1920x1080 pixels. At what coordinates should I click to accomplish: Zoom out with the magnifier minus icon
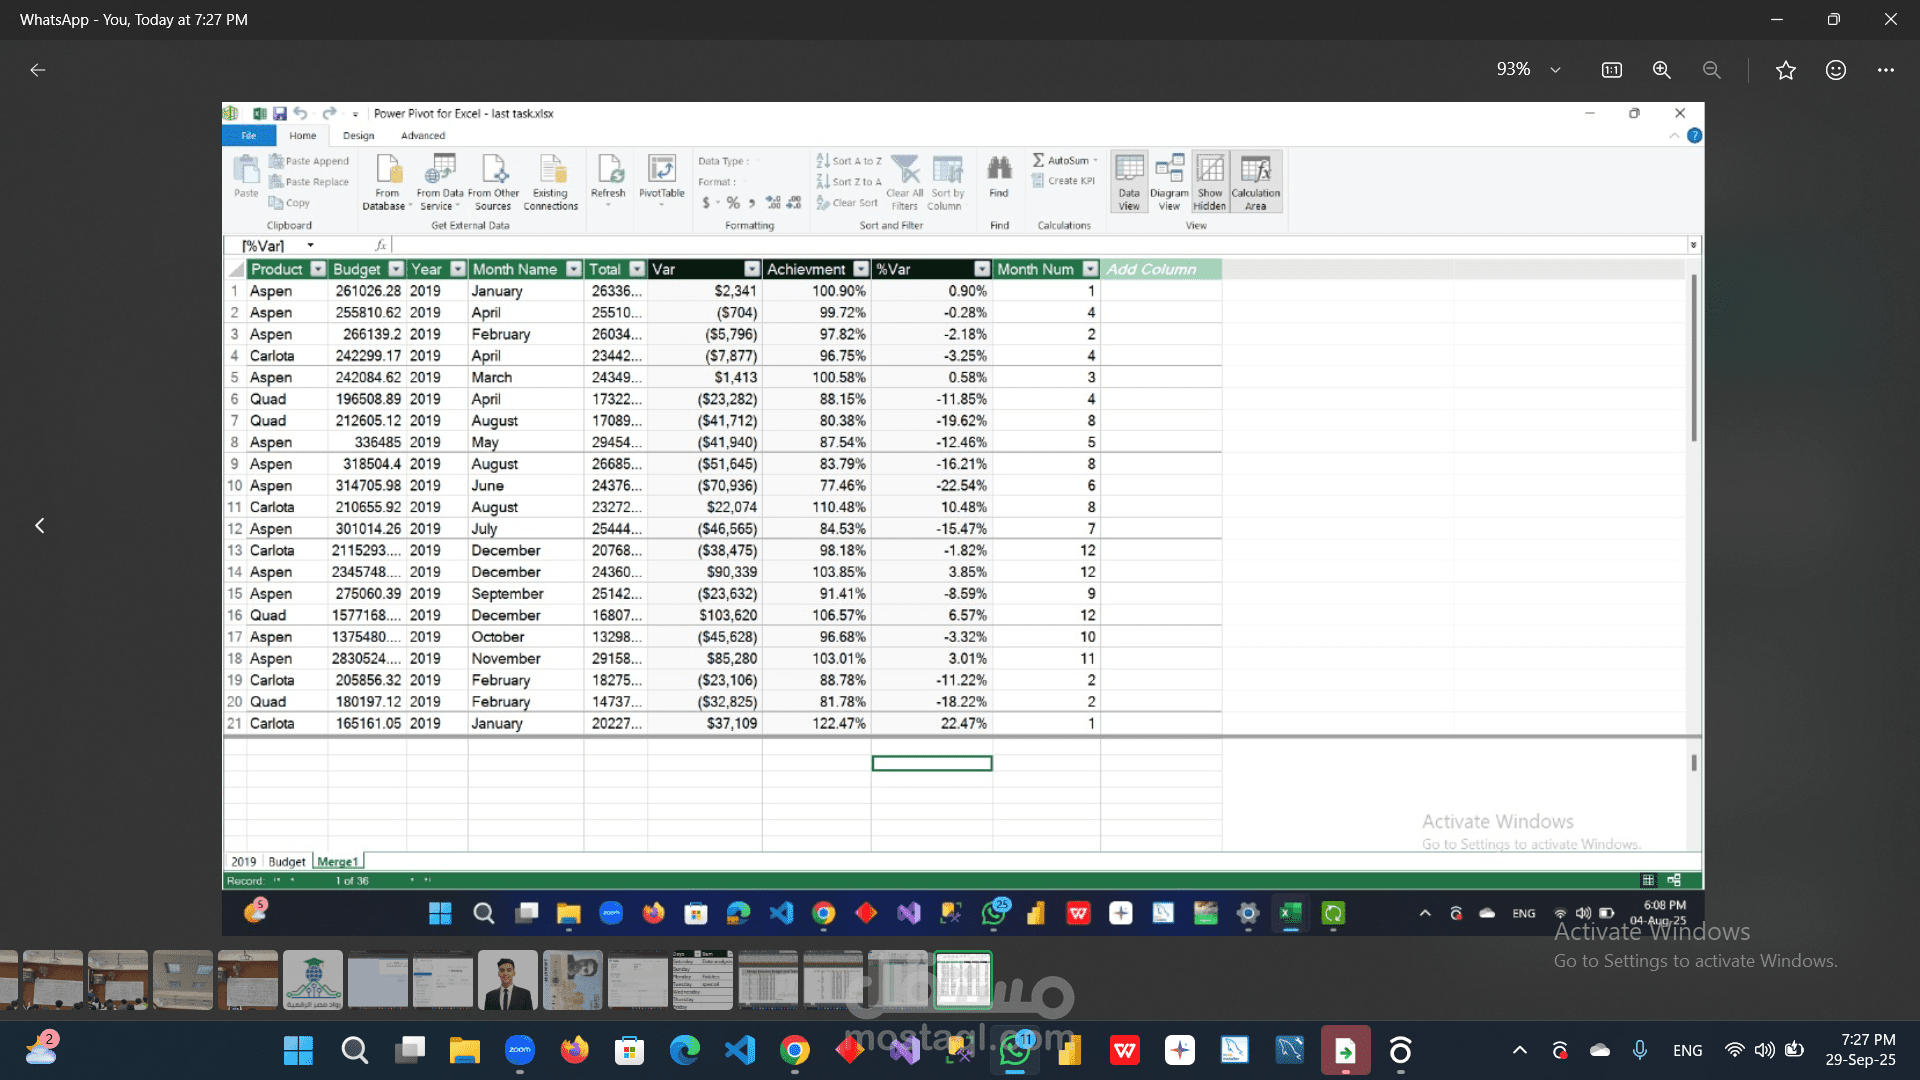[1712, 70]
